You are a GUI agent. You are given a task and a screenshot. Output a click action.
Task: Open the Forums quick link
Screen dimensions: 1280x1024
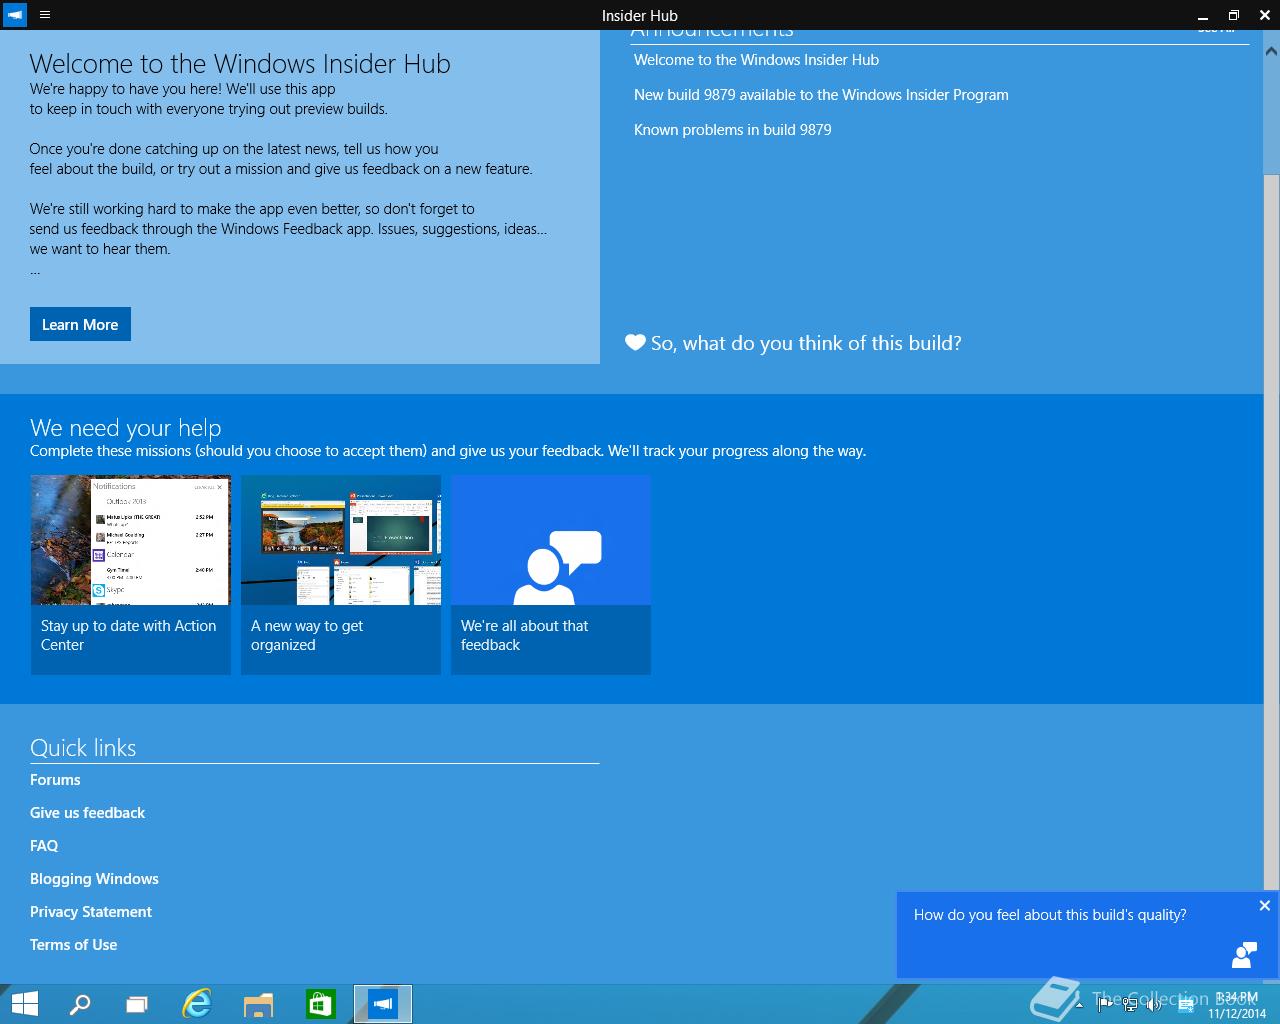coord(55,780)
